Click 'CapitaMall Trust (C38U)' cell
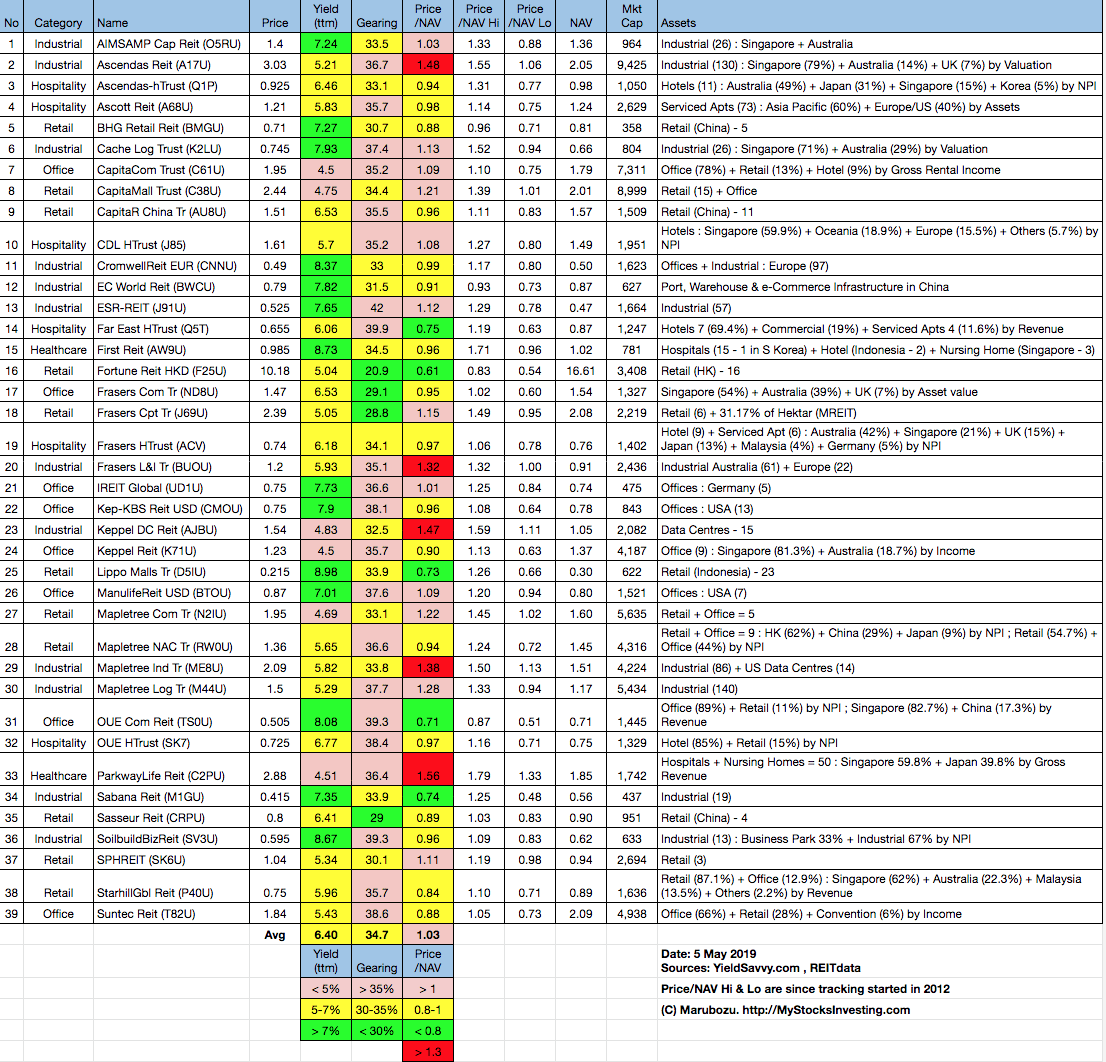 171,191
